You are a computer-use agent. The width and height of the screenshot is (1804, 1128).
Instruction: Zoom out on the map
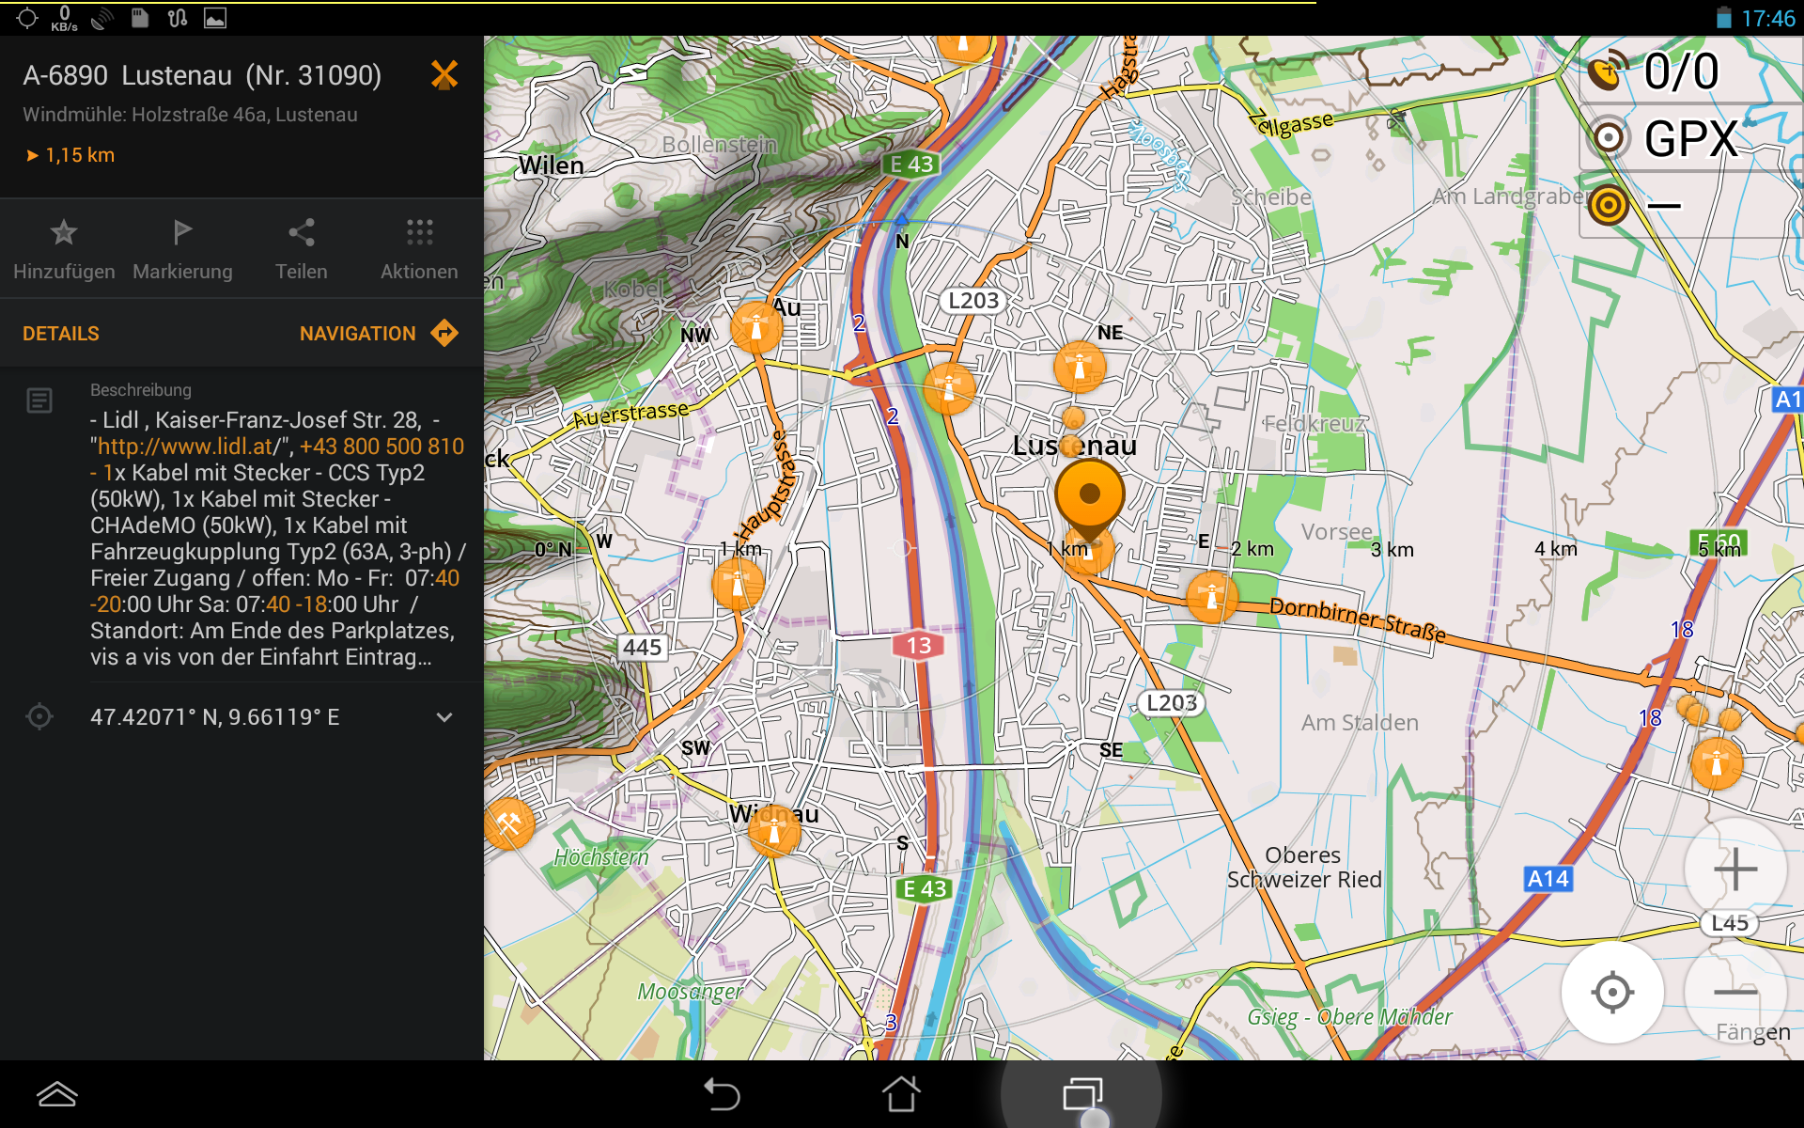tap(1735, 992)
